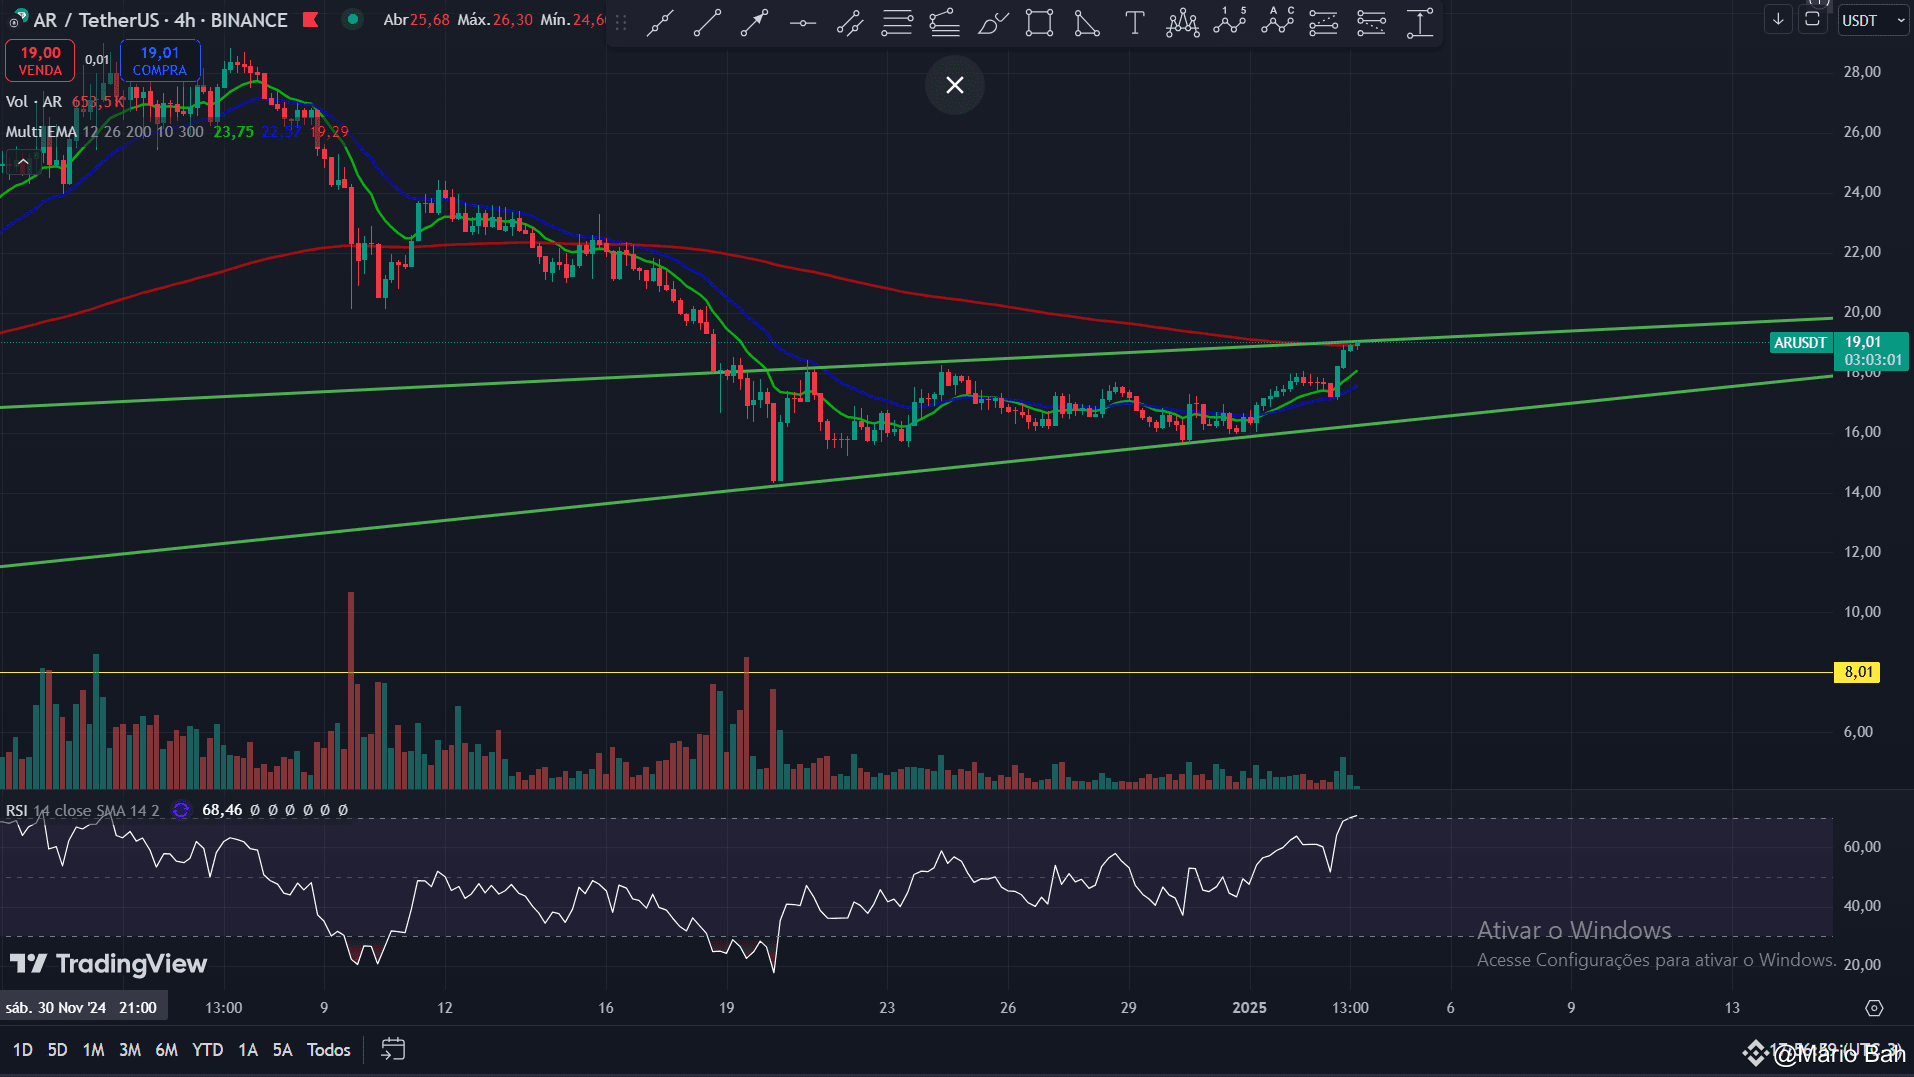Switch to the 1M time range
The height and width of the screenshot is (1077, 1914).
(93, 1050)
